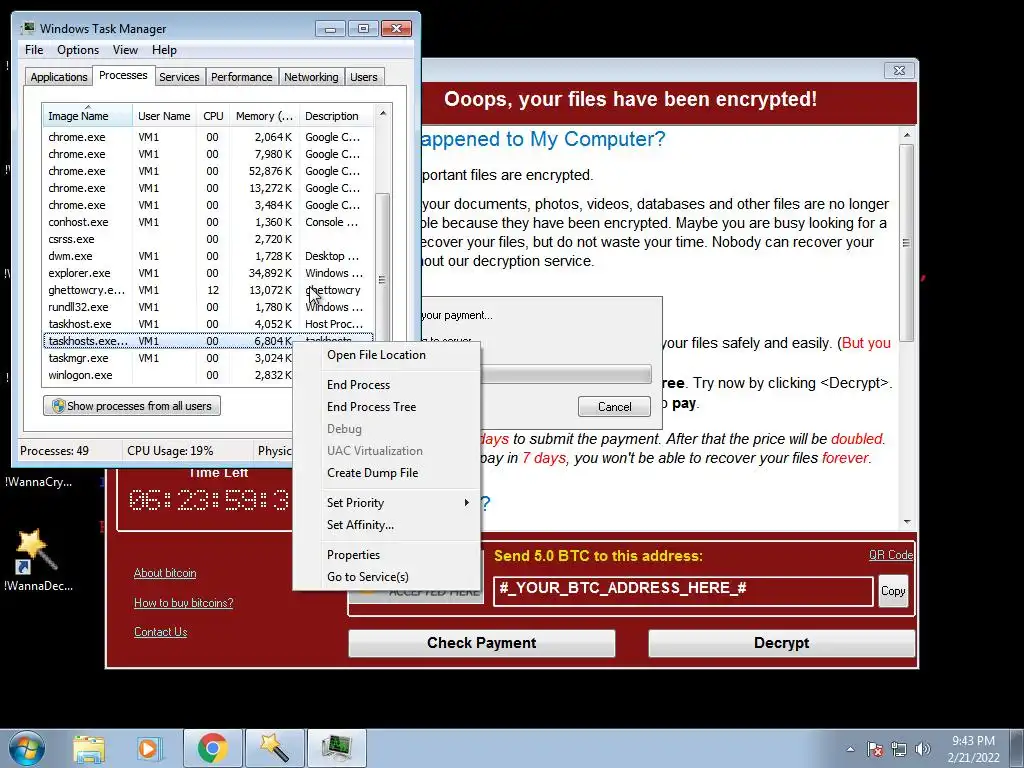This screenshot has height=768, width=1024.
Task: Open the About bitcoin link
Action: pos(165,573)
